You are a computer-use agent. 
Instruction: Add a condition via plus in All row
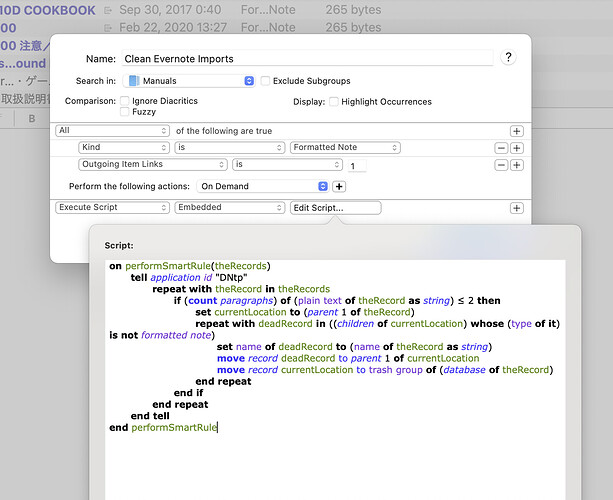(516, 131)
